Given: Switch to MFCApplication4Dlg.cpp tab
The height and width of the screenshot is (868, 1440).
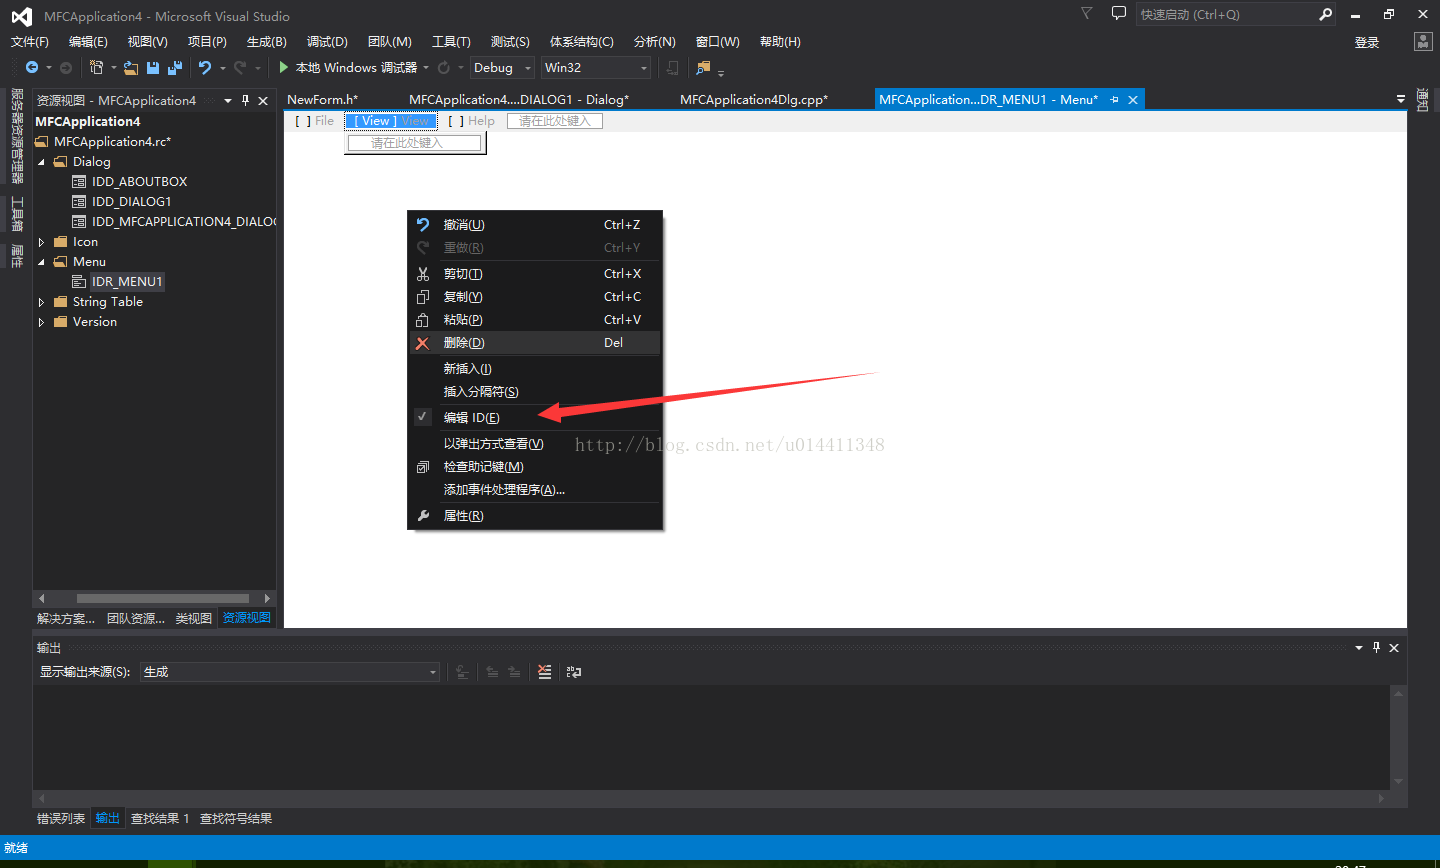Looking at the screenshot, I should [x=754, y=99].
